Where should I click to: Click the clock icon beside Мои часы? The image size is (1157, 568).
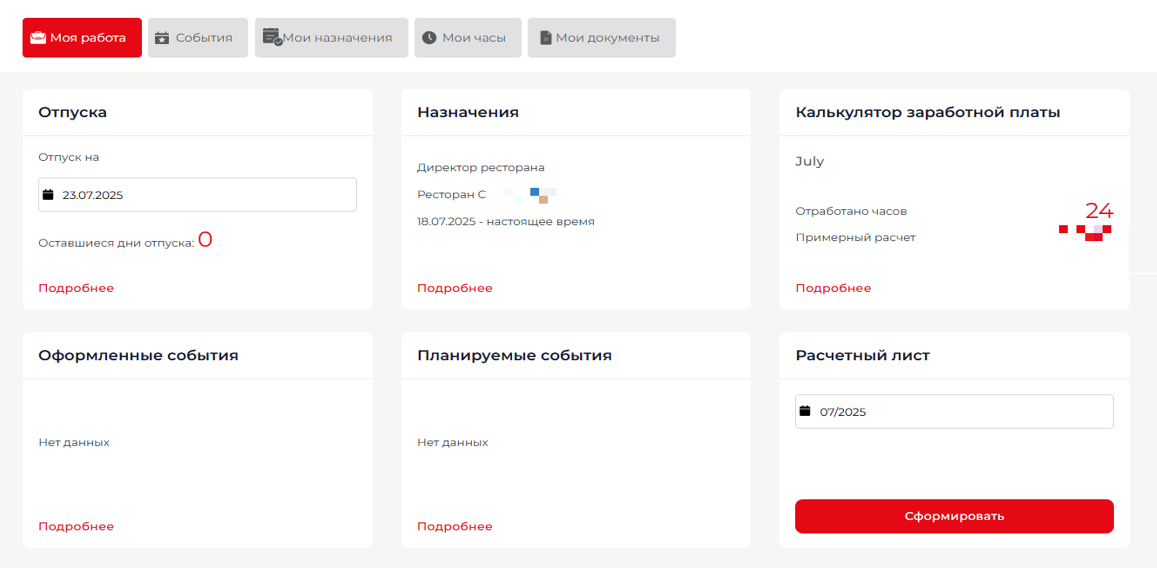429,38
